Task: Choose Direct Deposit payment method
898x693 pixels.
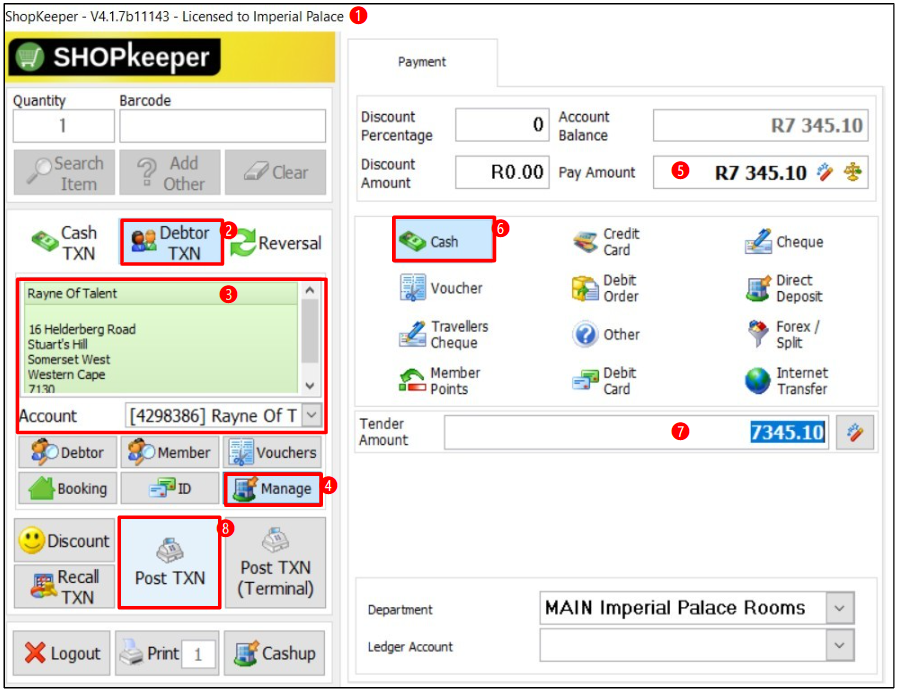Action: coord(785,288)
